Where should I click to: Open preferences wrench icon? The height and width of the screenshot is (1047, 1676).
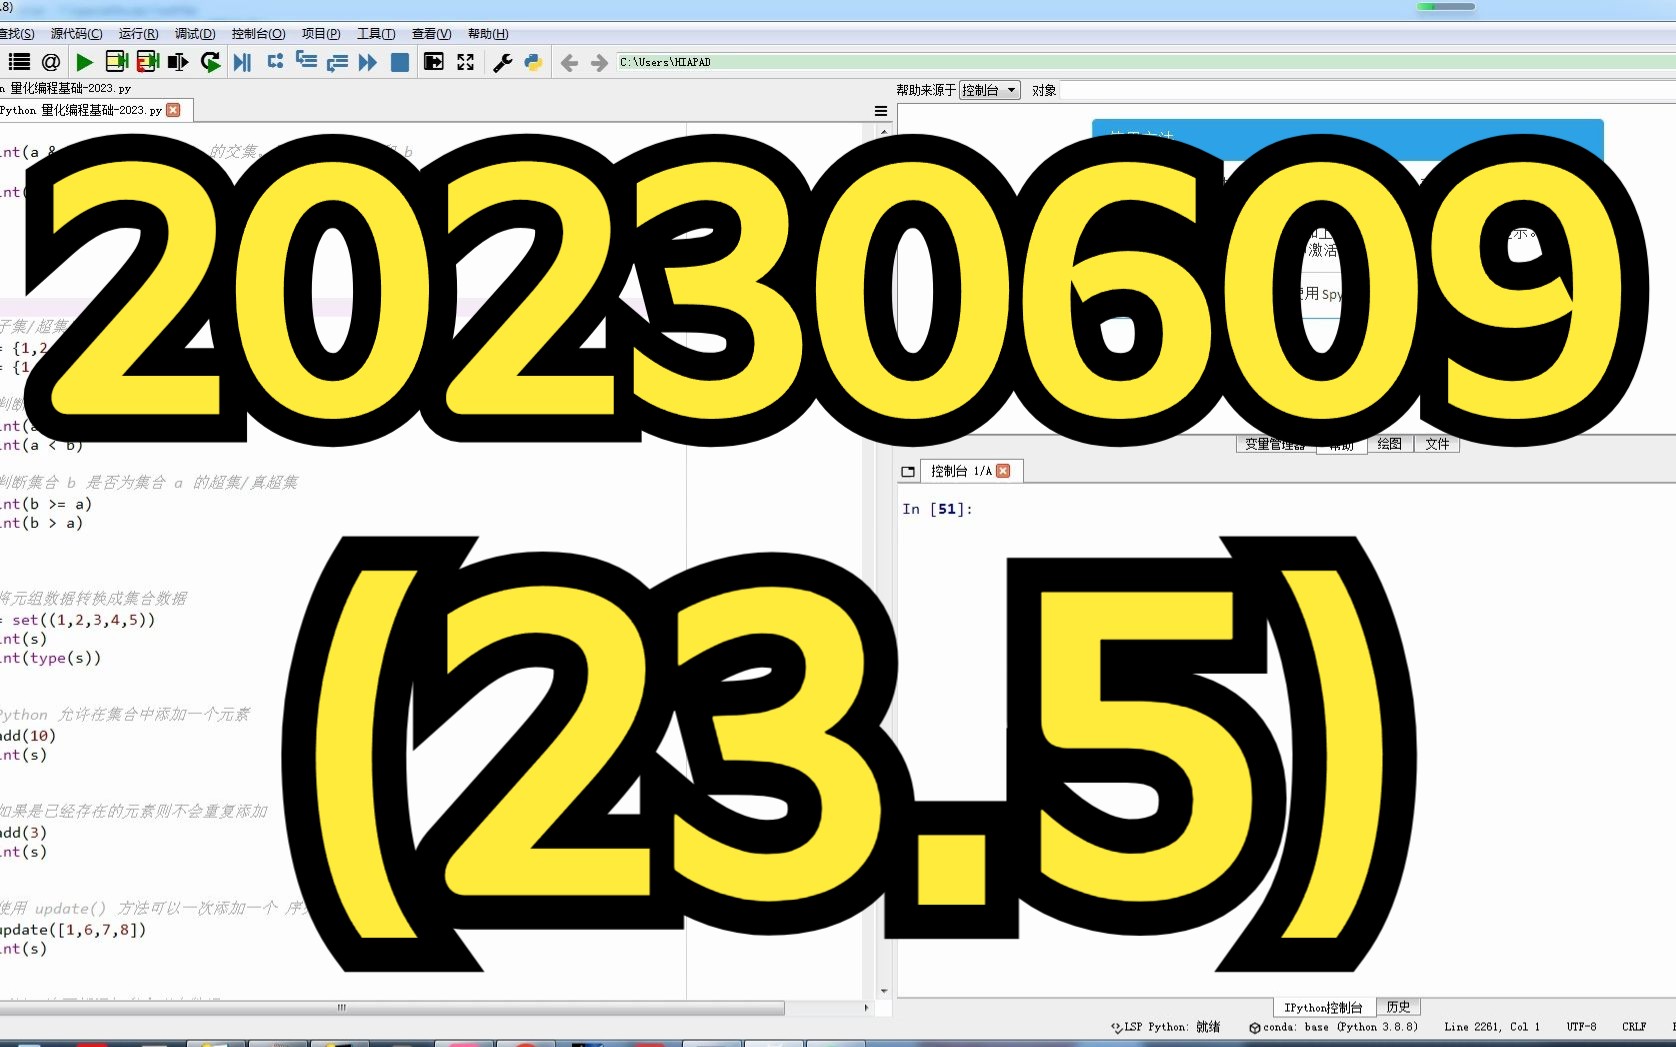point(503,62)
